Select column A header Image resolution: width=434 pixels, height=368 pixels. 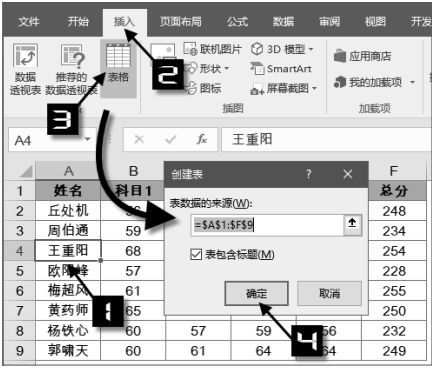coord(68,171)
